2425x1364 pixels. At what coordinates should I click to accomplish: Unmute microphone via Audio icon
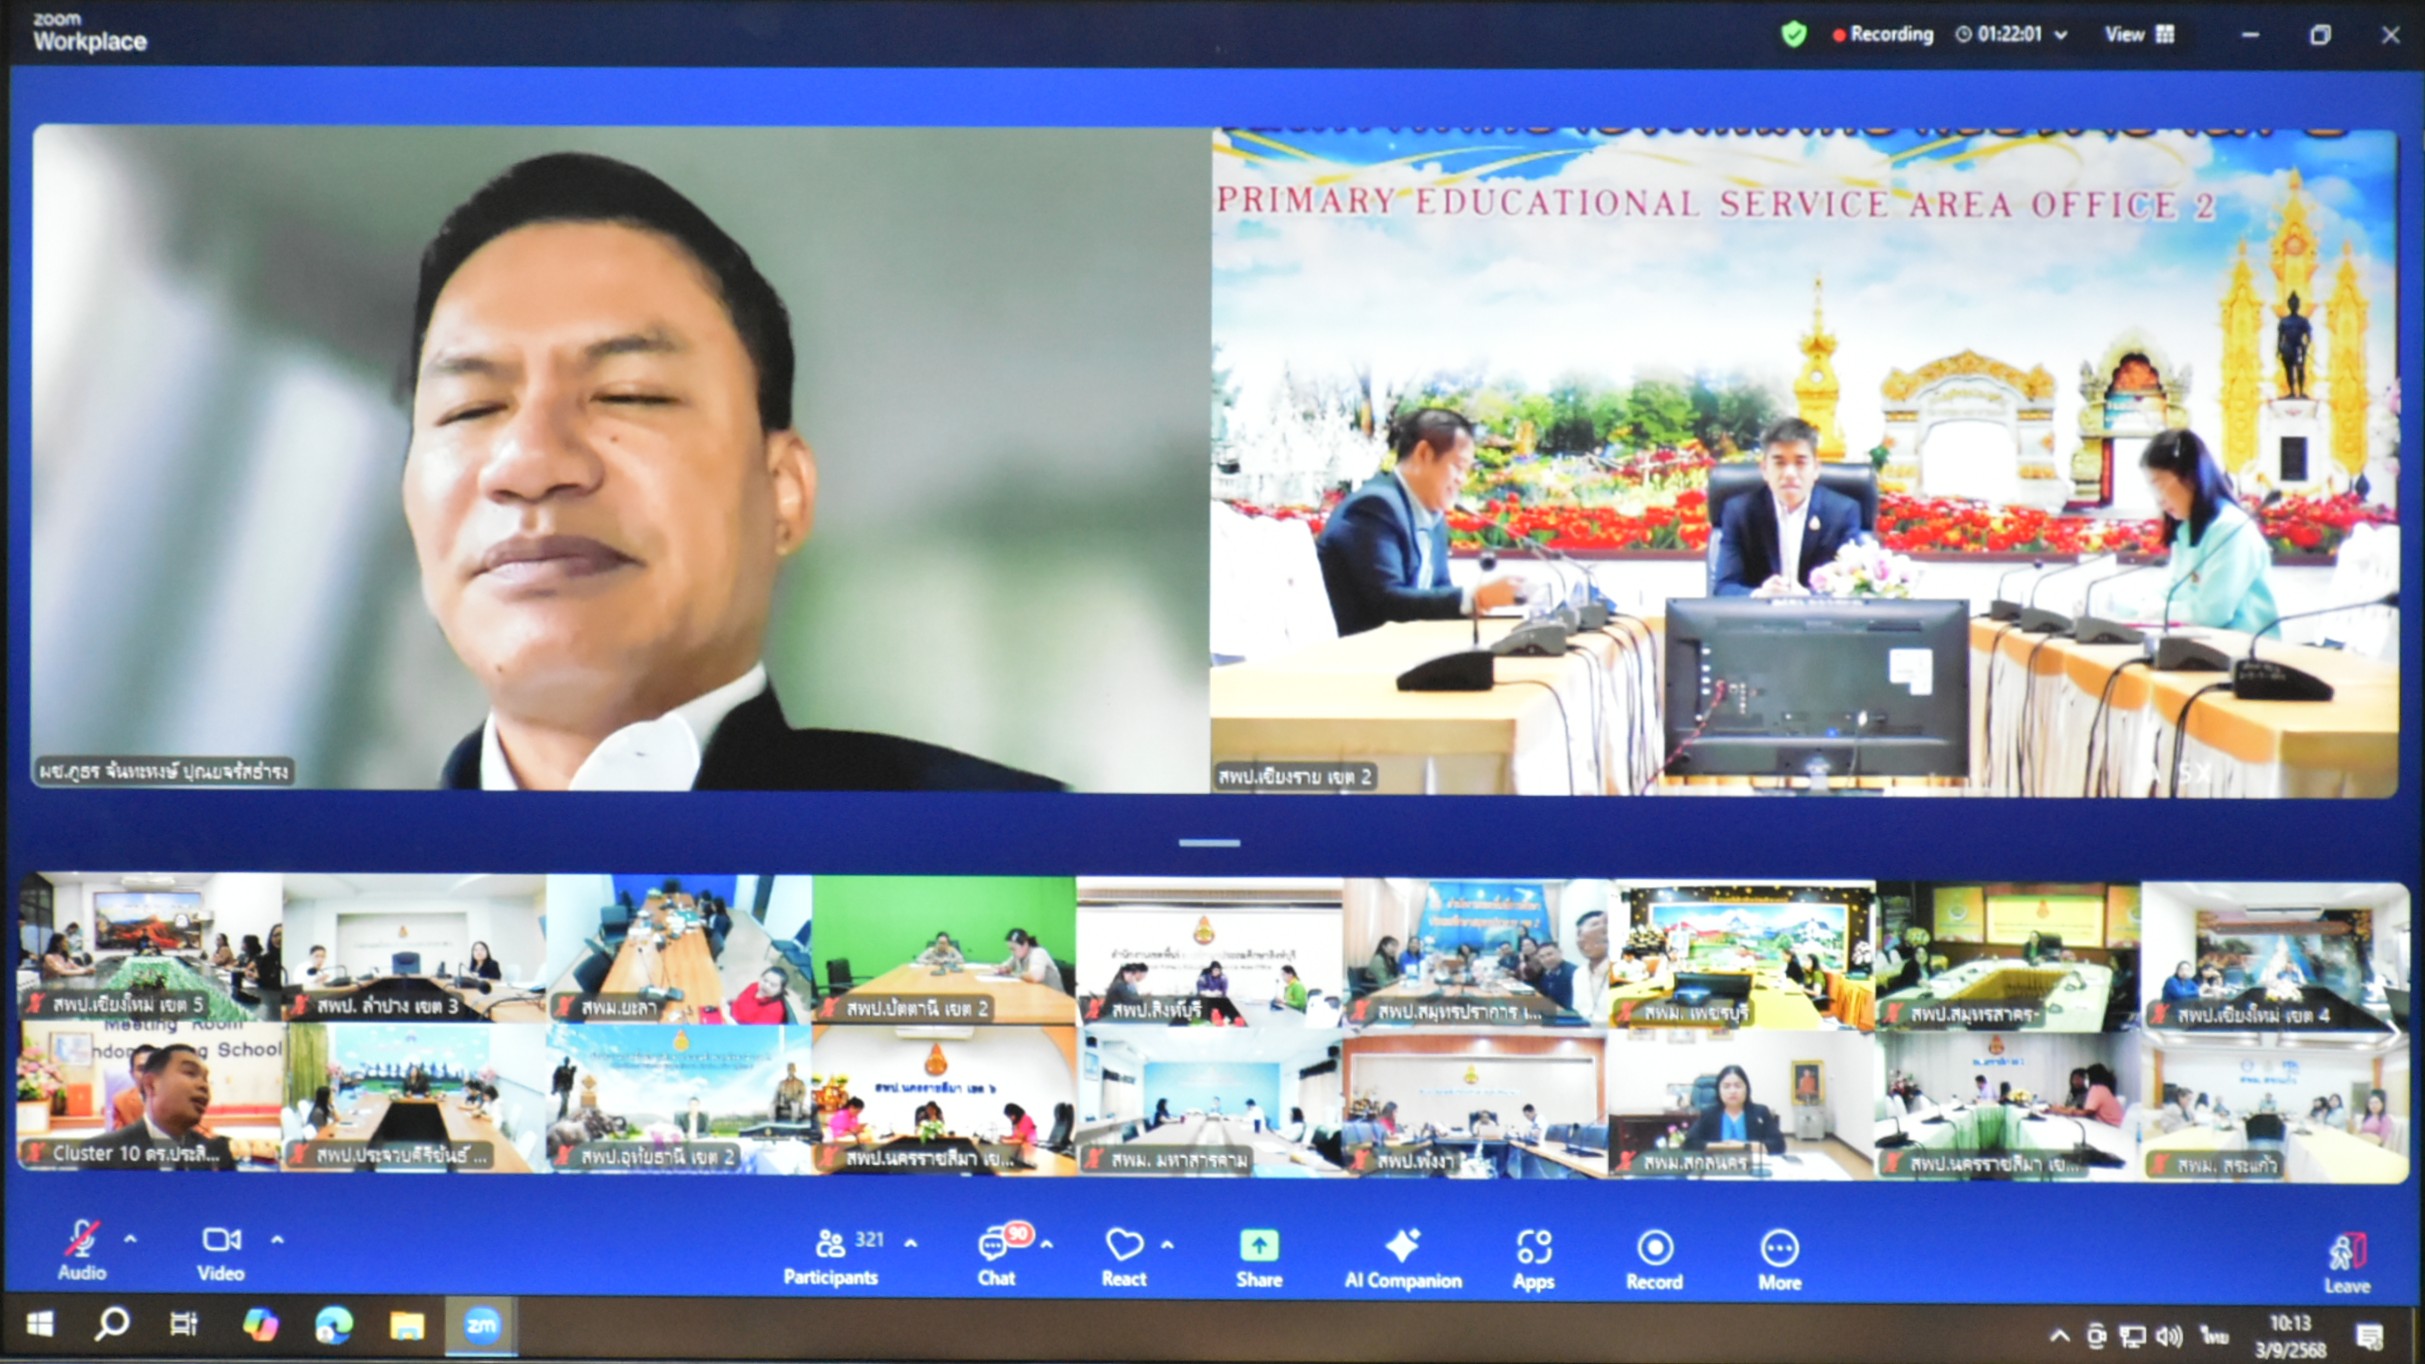coord(81,1241)
